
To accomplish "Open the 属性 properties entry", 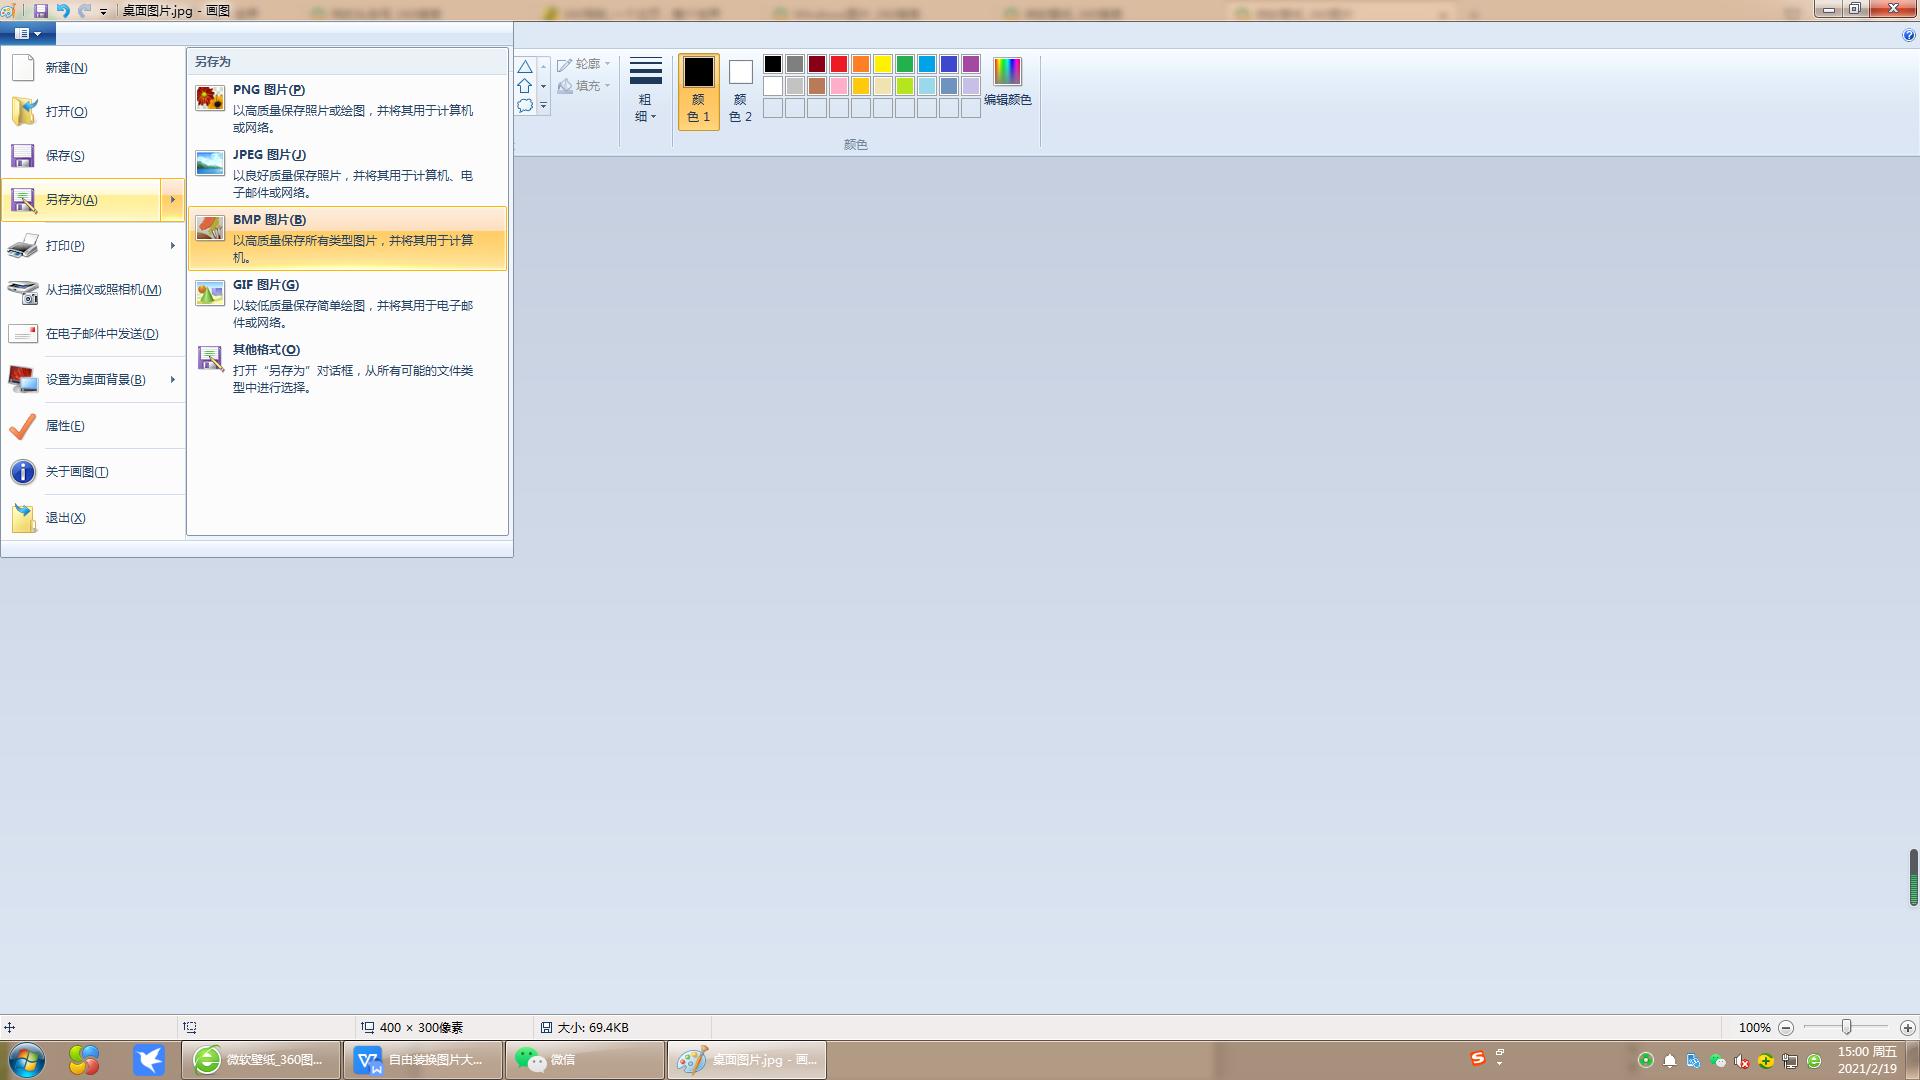I will point(65,426).
